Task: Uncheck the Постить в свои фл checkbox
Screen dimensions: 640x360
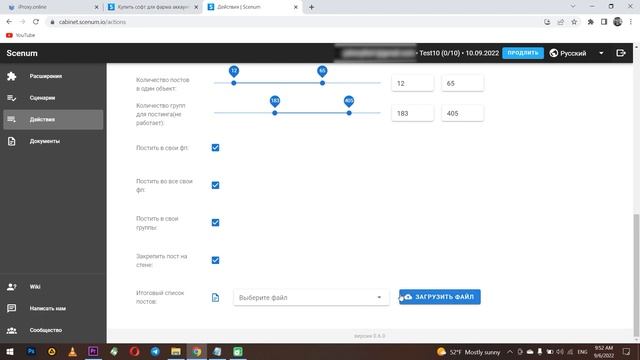Action: click(x=216, y=148)
